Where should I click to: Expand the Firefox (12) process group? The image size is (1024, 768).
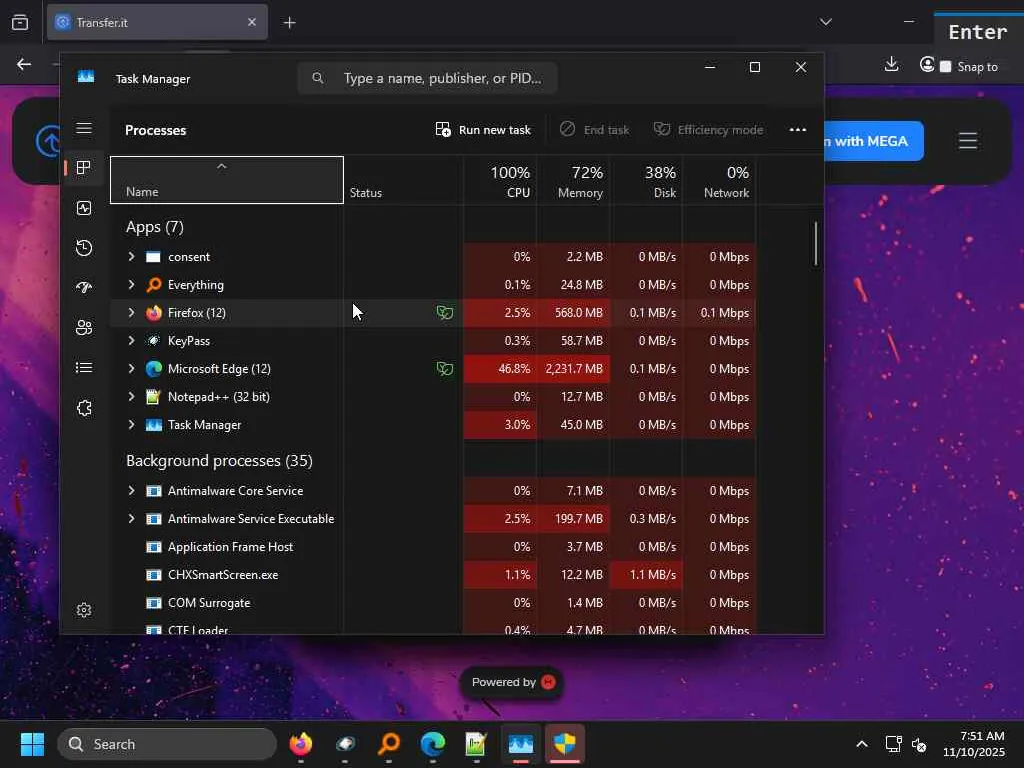click(x=131, y=313)
